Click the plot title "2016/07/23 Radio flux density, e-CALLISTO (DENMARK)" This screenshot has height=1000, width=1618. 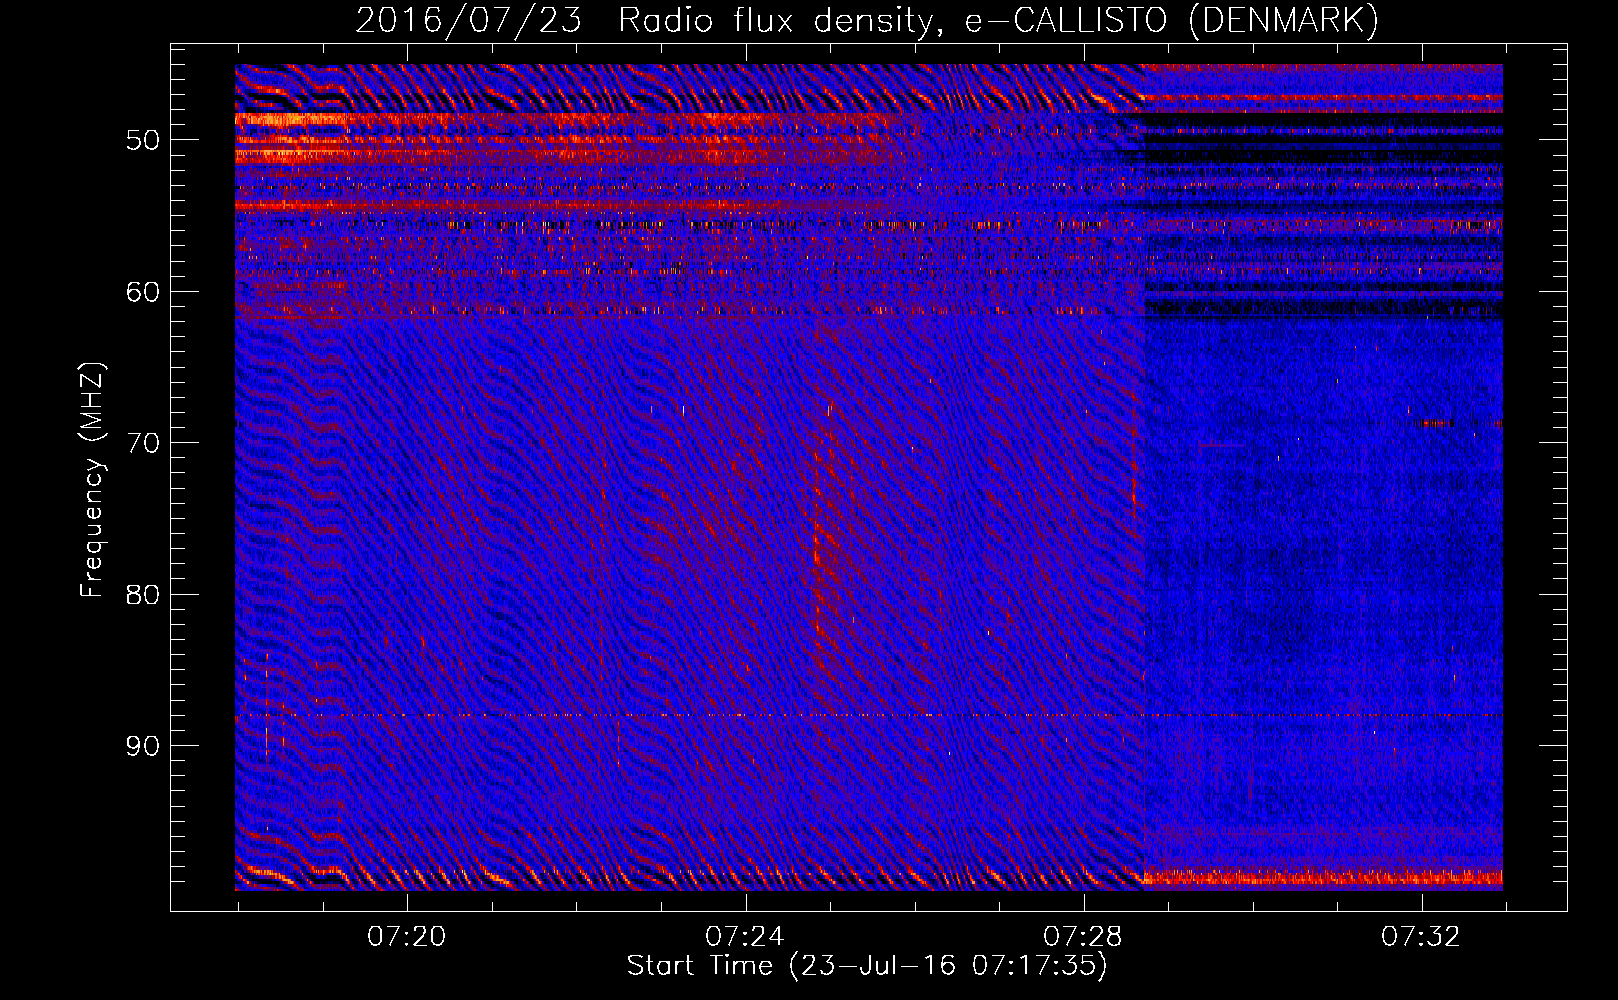pyautogui.click(x=867, y=20)
